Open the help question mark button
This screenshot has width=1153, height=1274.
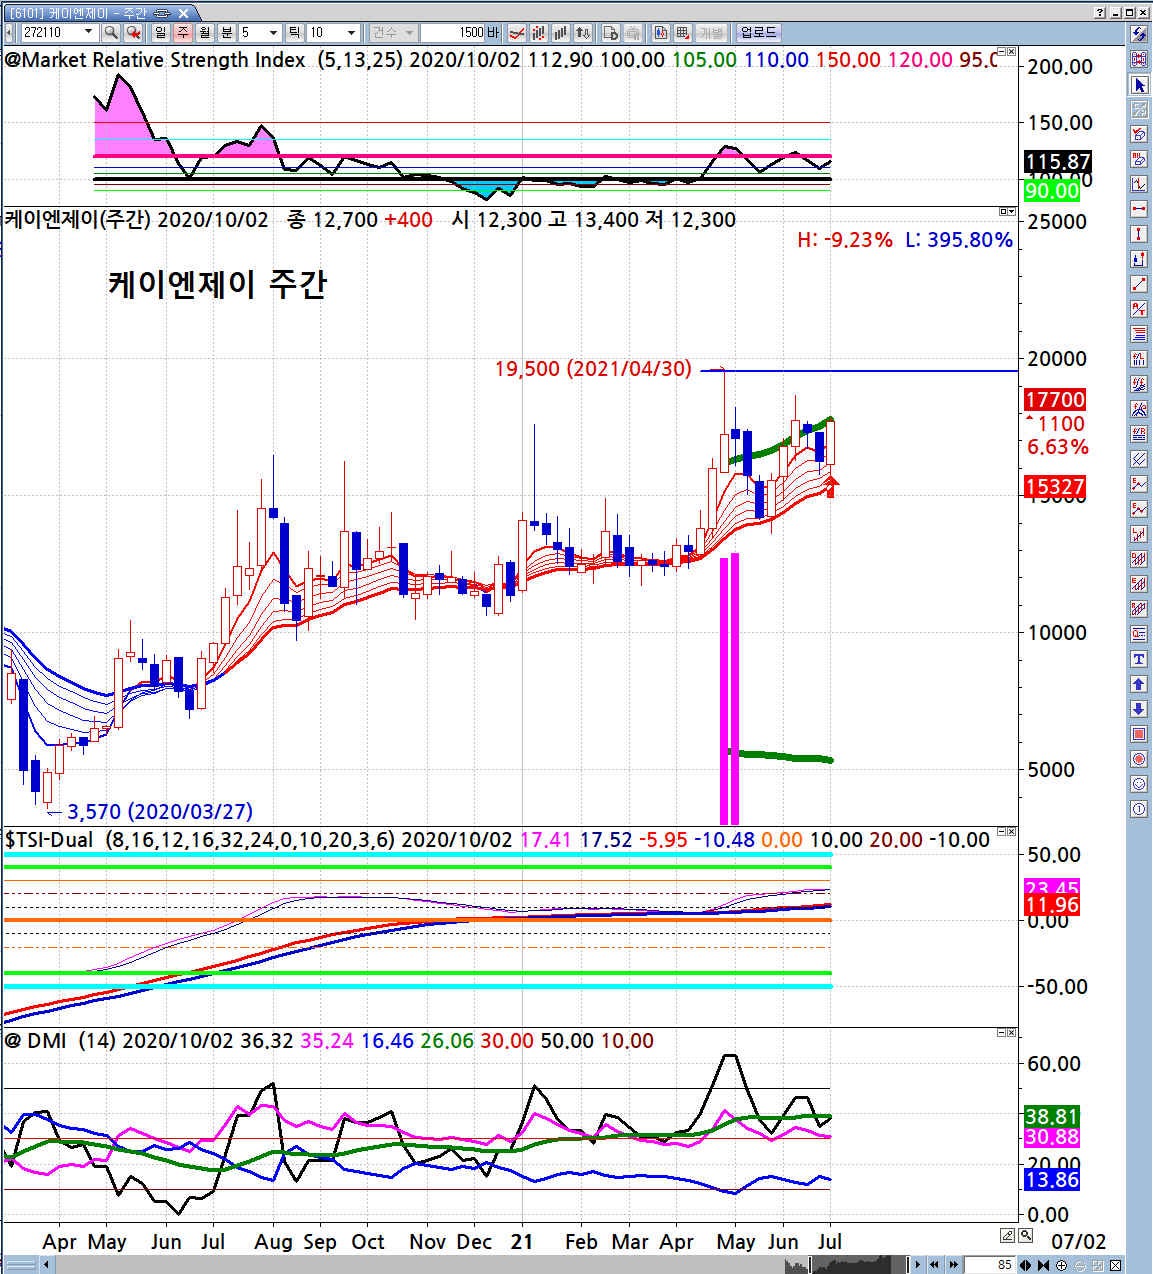[x=1100, y=13]
